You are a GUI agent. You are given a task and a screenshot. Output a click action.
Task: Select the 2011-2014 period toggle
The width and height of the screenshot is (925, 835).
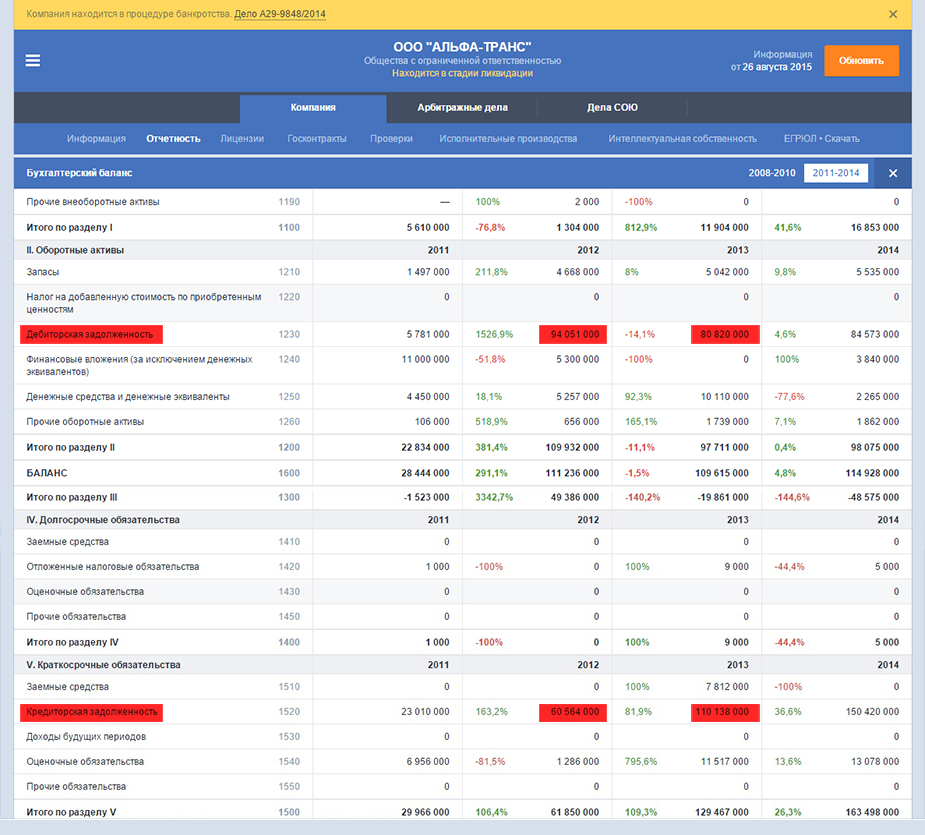[835, 173]
